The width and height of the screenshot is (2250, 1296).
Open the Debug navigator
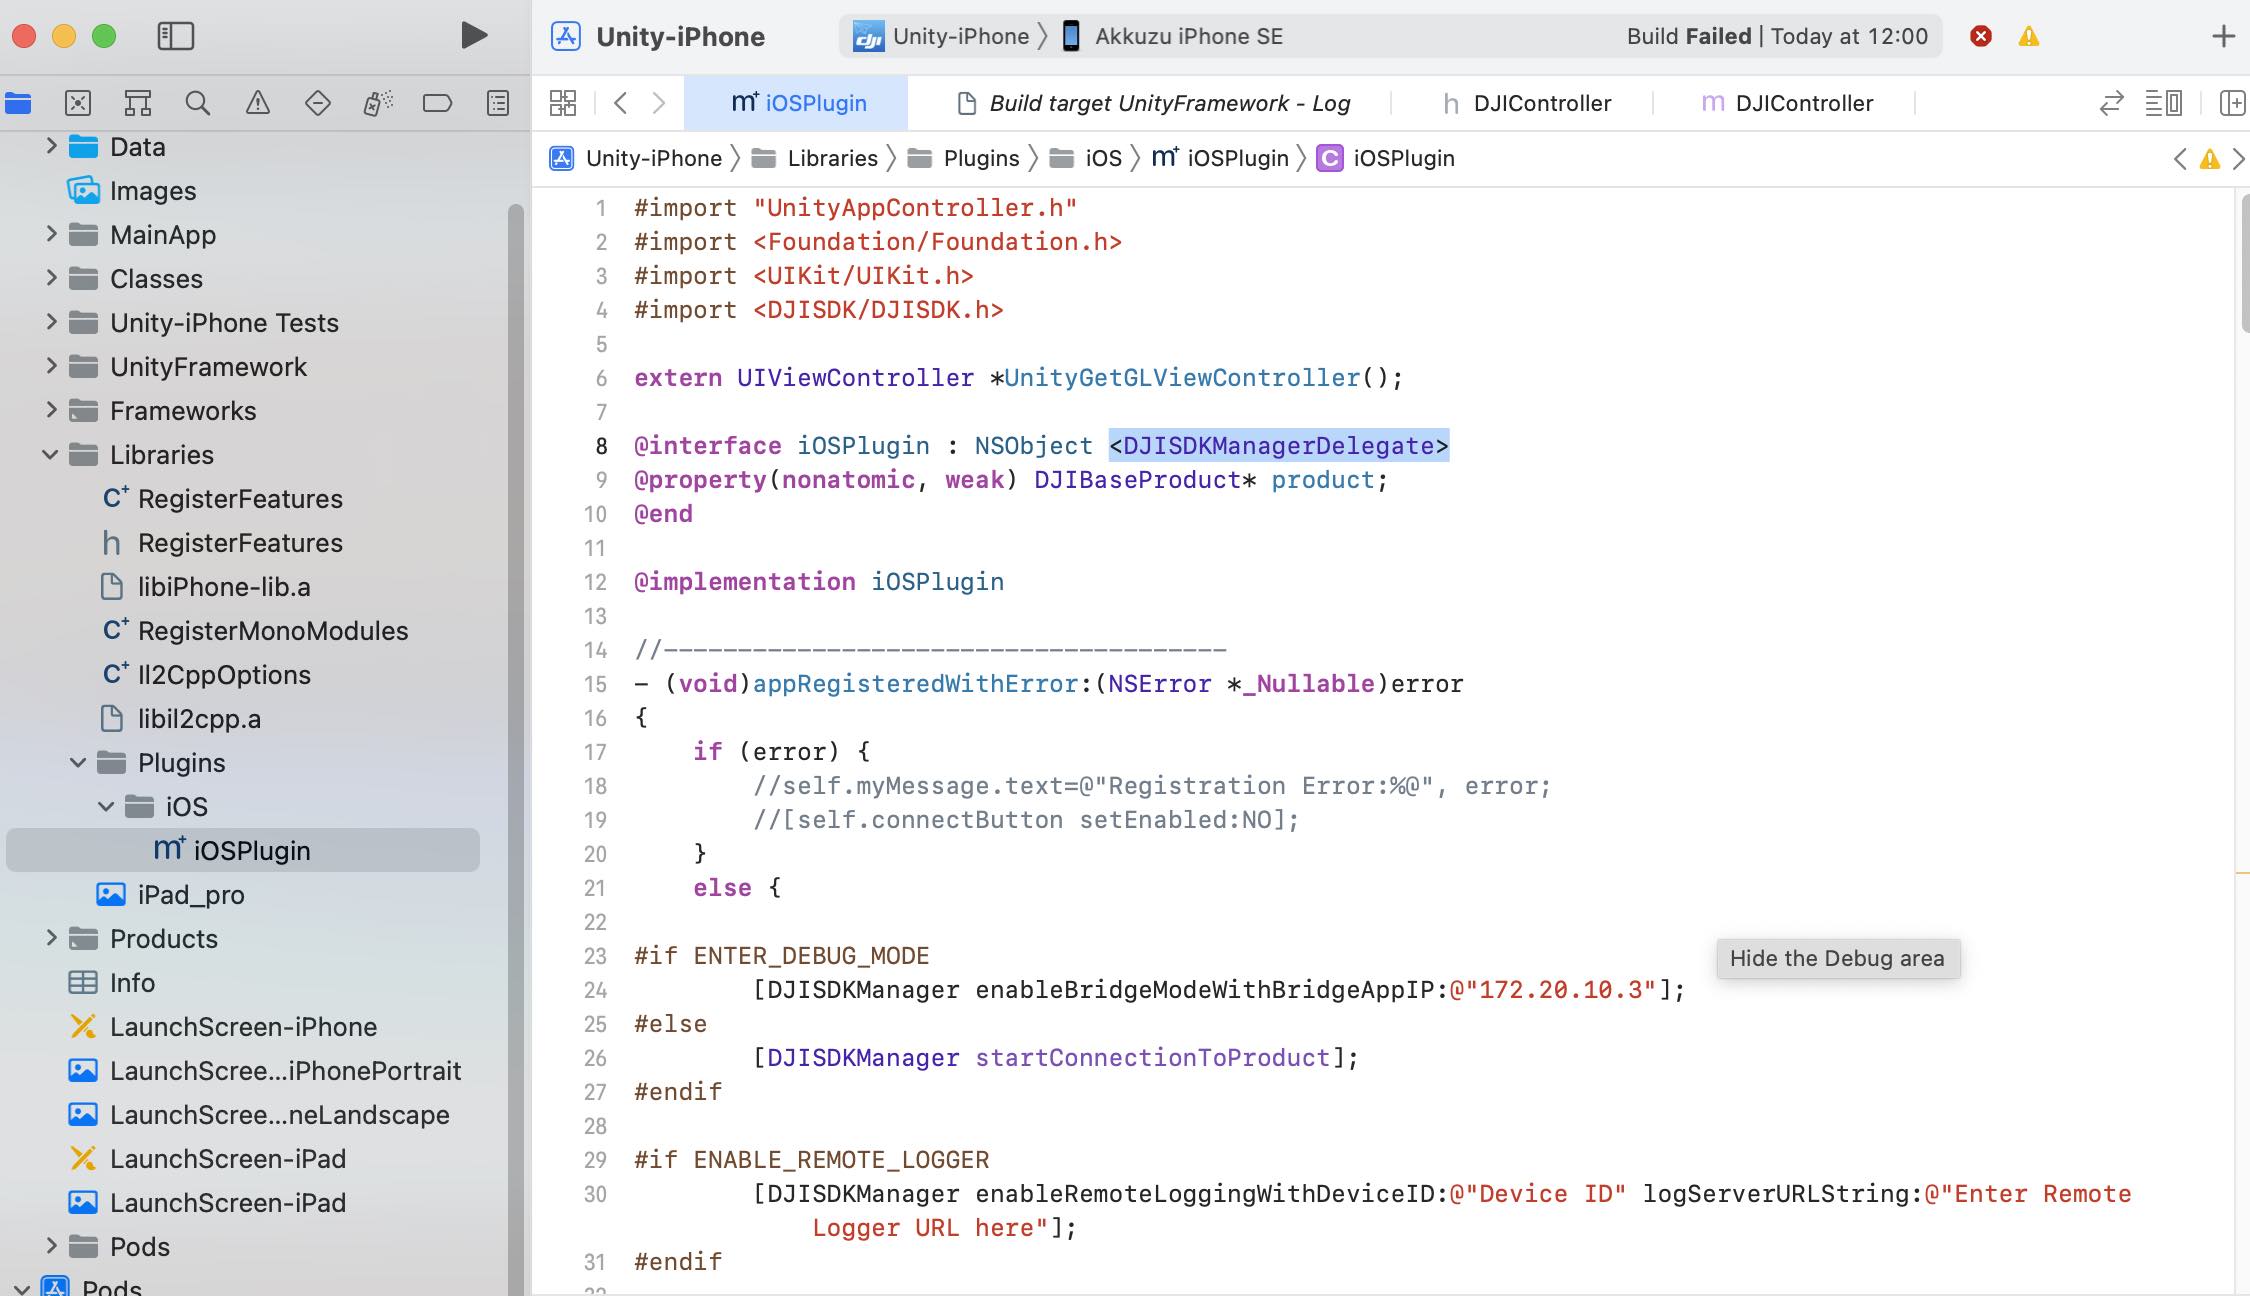378,103
